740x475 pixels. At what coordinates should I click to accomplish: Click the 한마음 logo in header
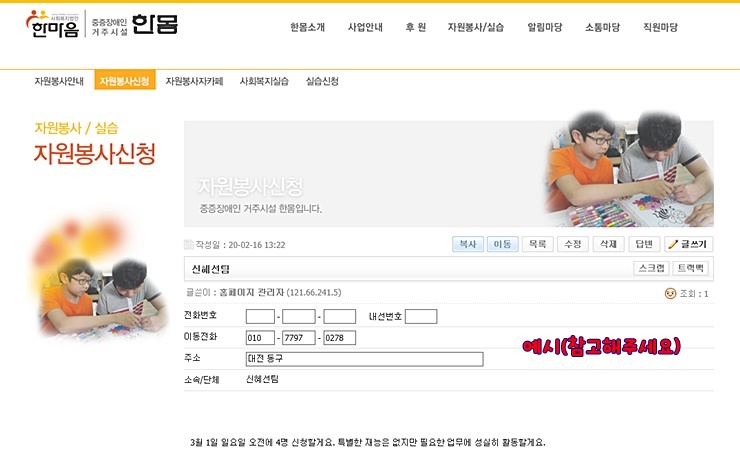click(52, 24)
